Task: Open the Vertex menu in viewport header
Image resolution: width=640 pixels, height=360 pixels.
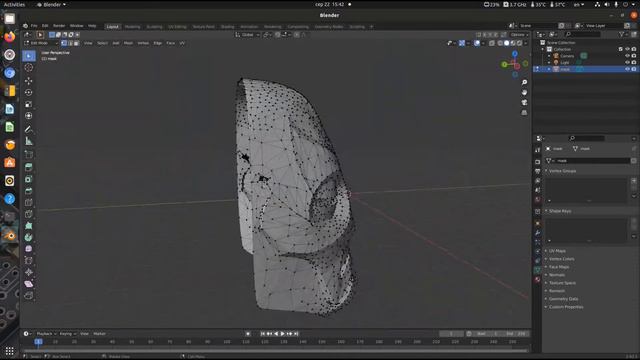Action: point(143,43)
